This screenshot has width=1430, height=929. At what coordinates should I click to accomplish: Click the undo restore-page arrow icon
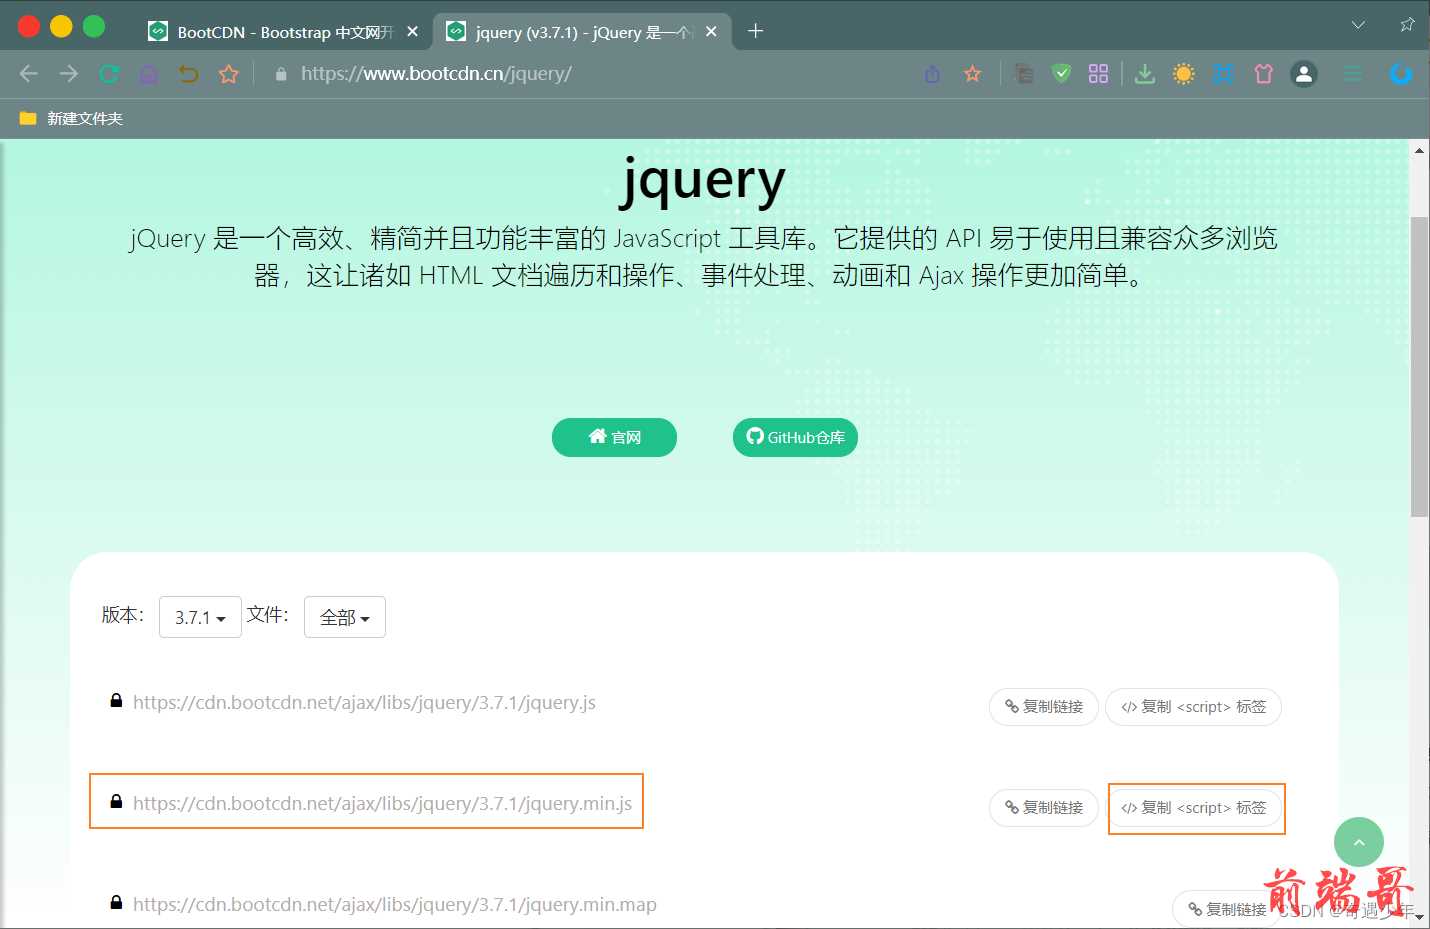188,73
